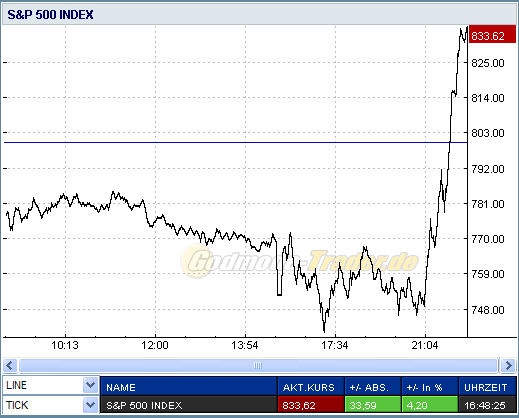Click the 803.00 price axis label
This screenshot has width=519, height=418.
[x=488, y=133]
